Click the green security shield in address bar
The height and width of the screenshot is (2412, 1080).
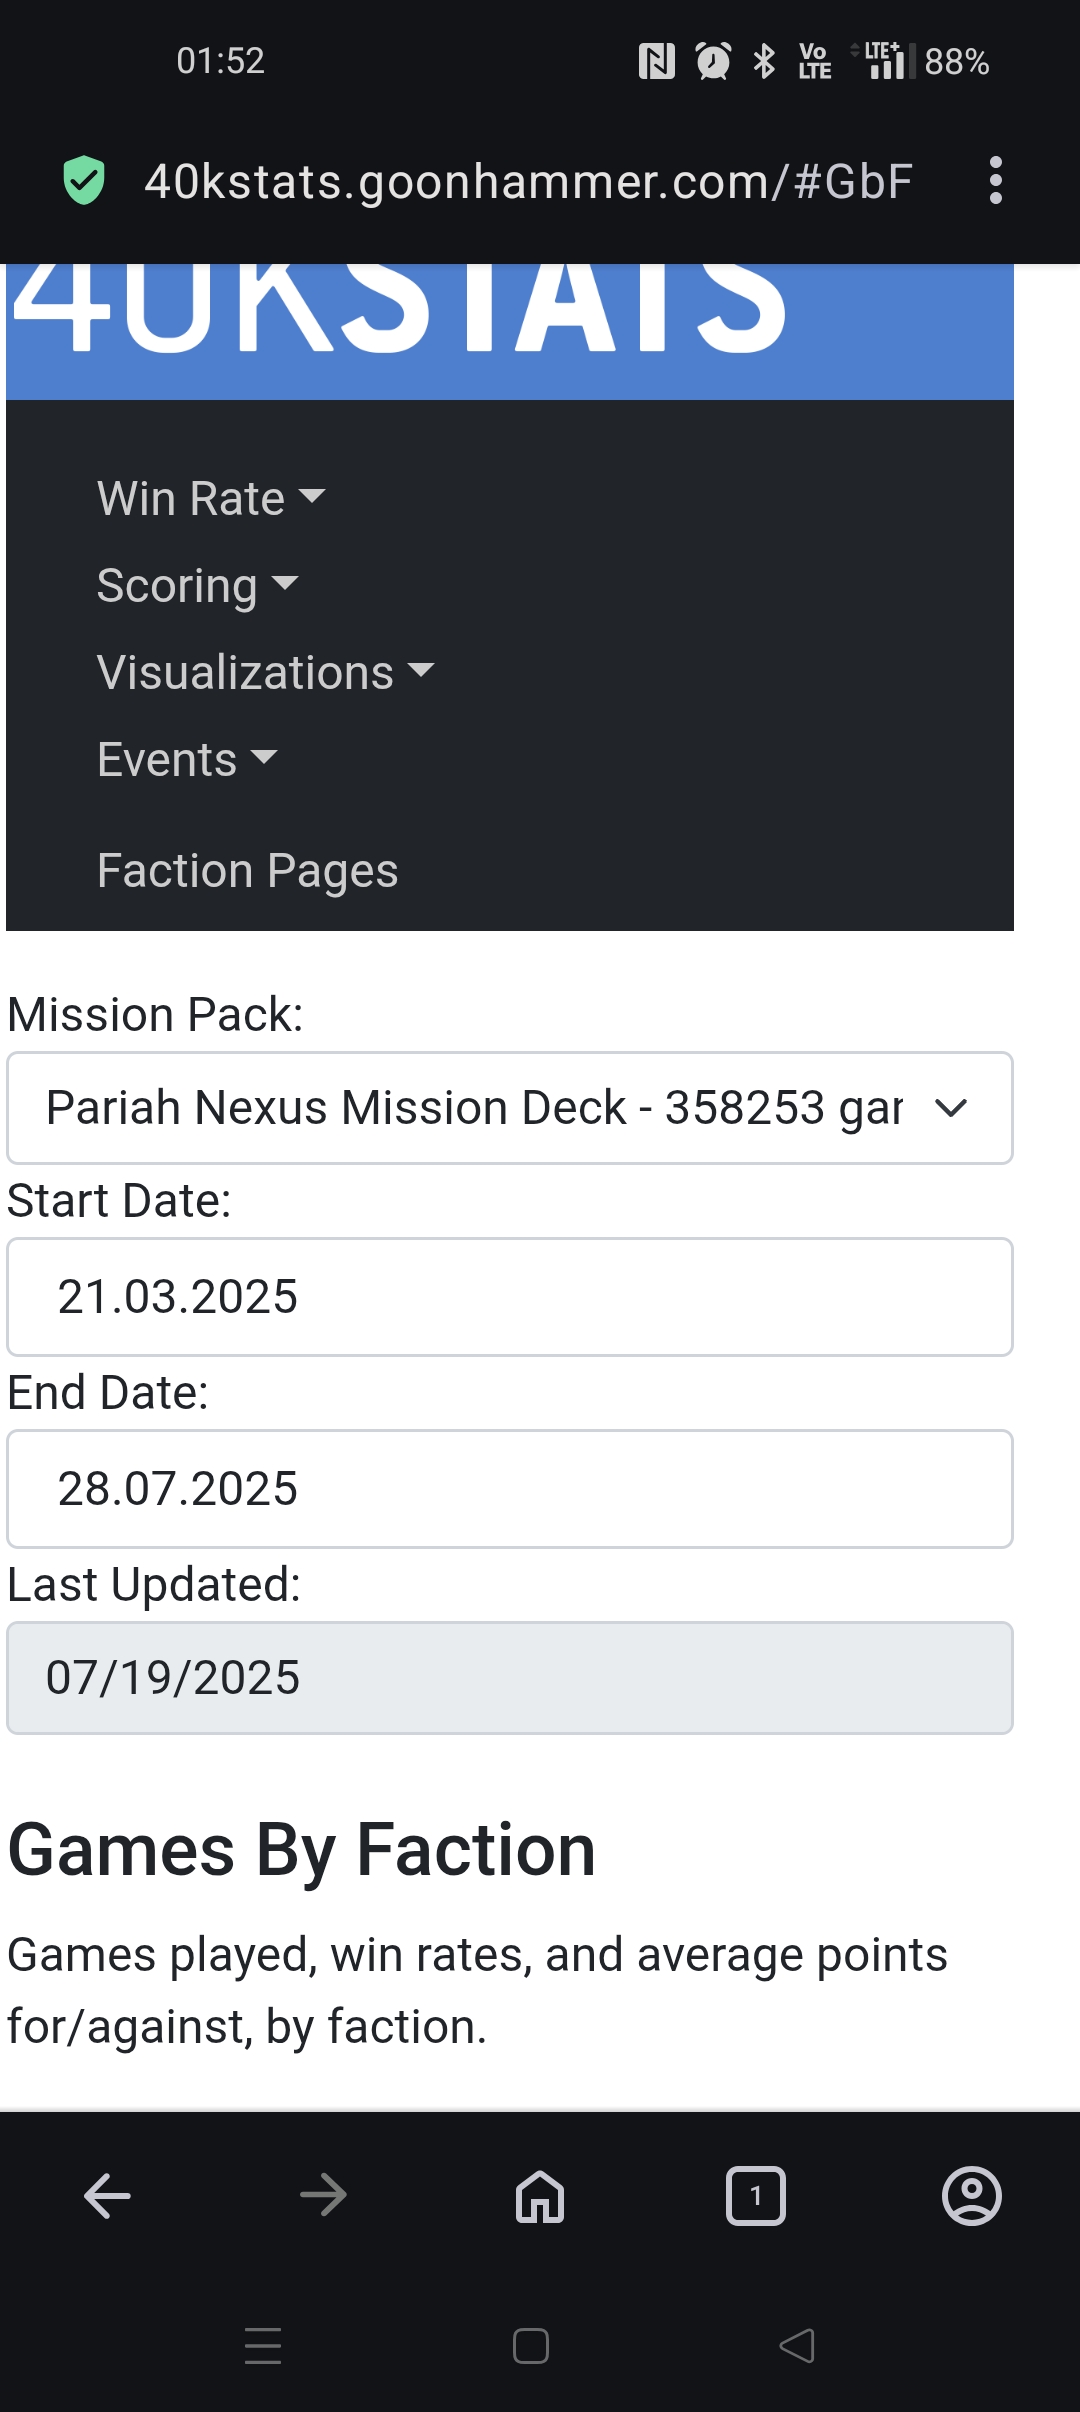tap(83, 181)
